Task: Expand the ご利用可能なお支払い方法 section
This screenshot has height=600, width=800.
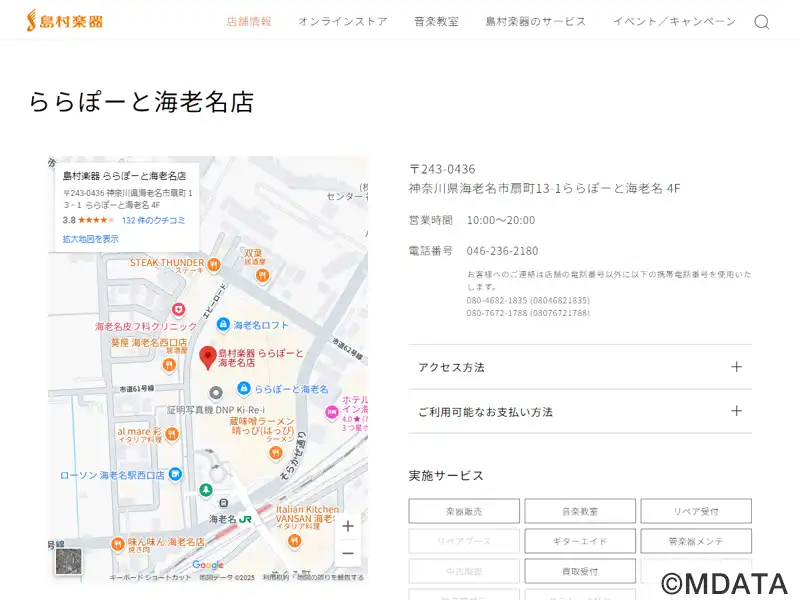Action: (x=580, y=411)
